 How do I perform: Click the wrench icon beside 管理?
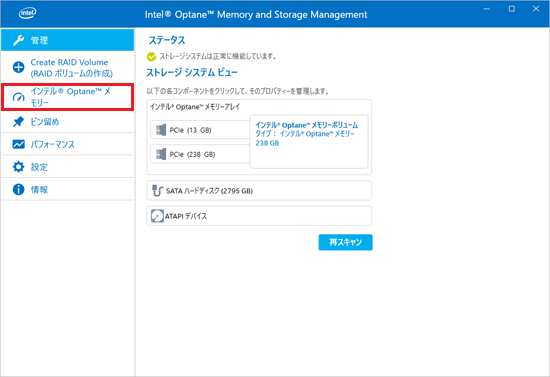(x=19, y=40)
